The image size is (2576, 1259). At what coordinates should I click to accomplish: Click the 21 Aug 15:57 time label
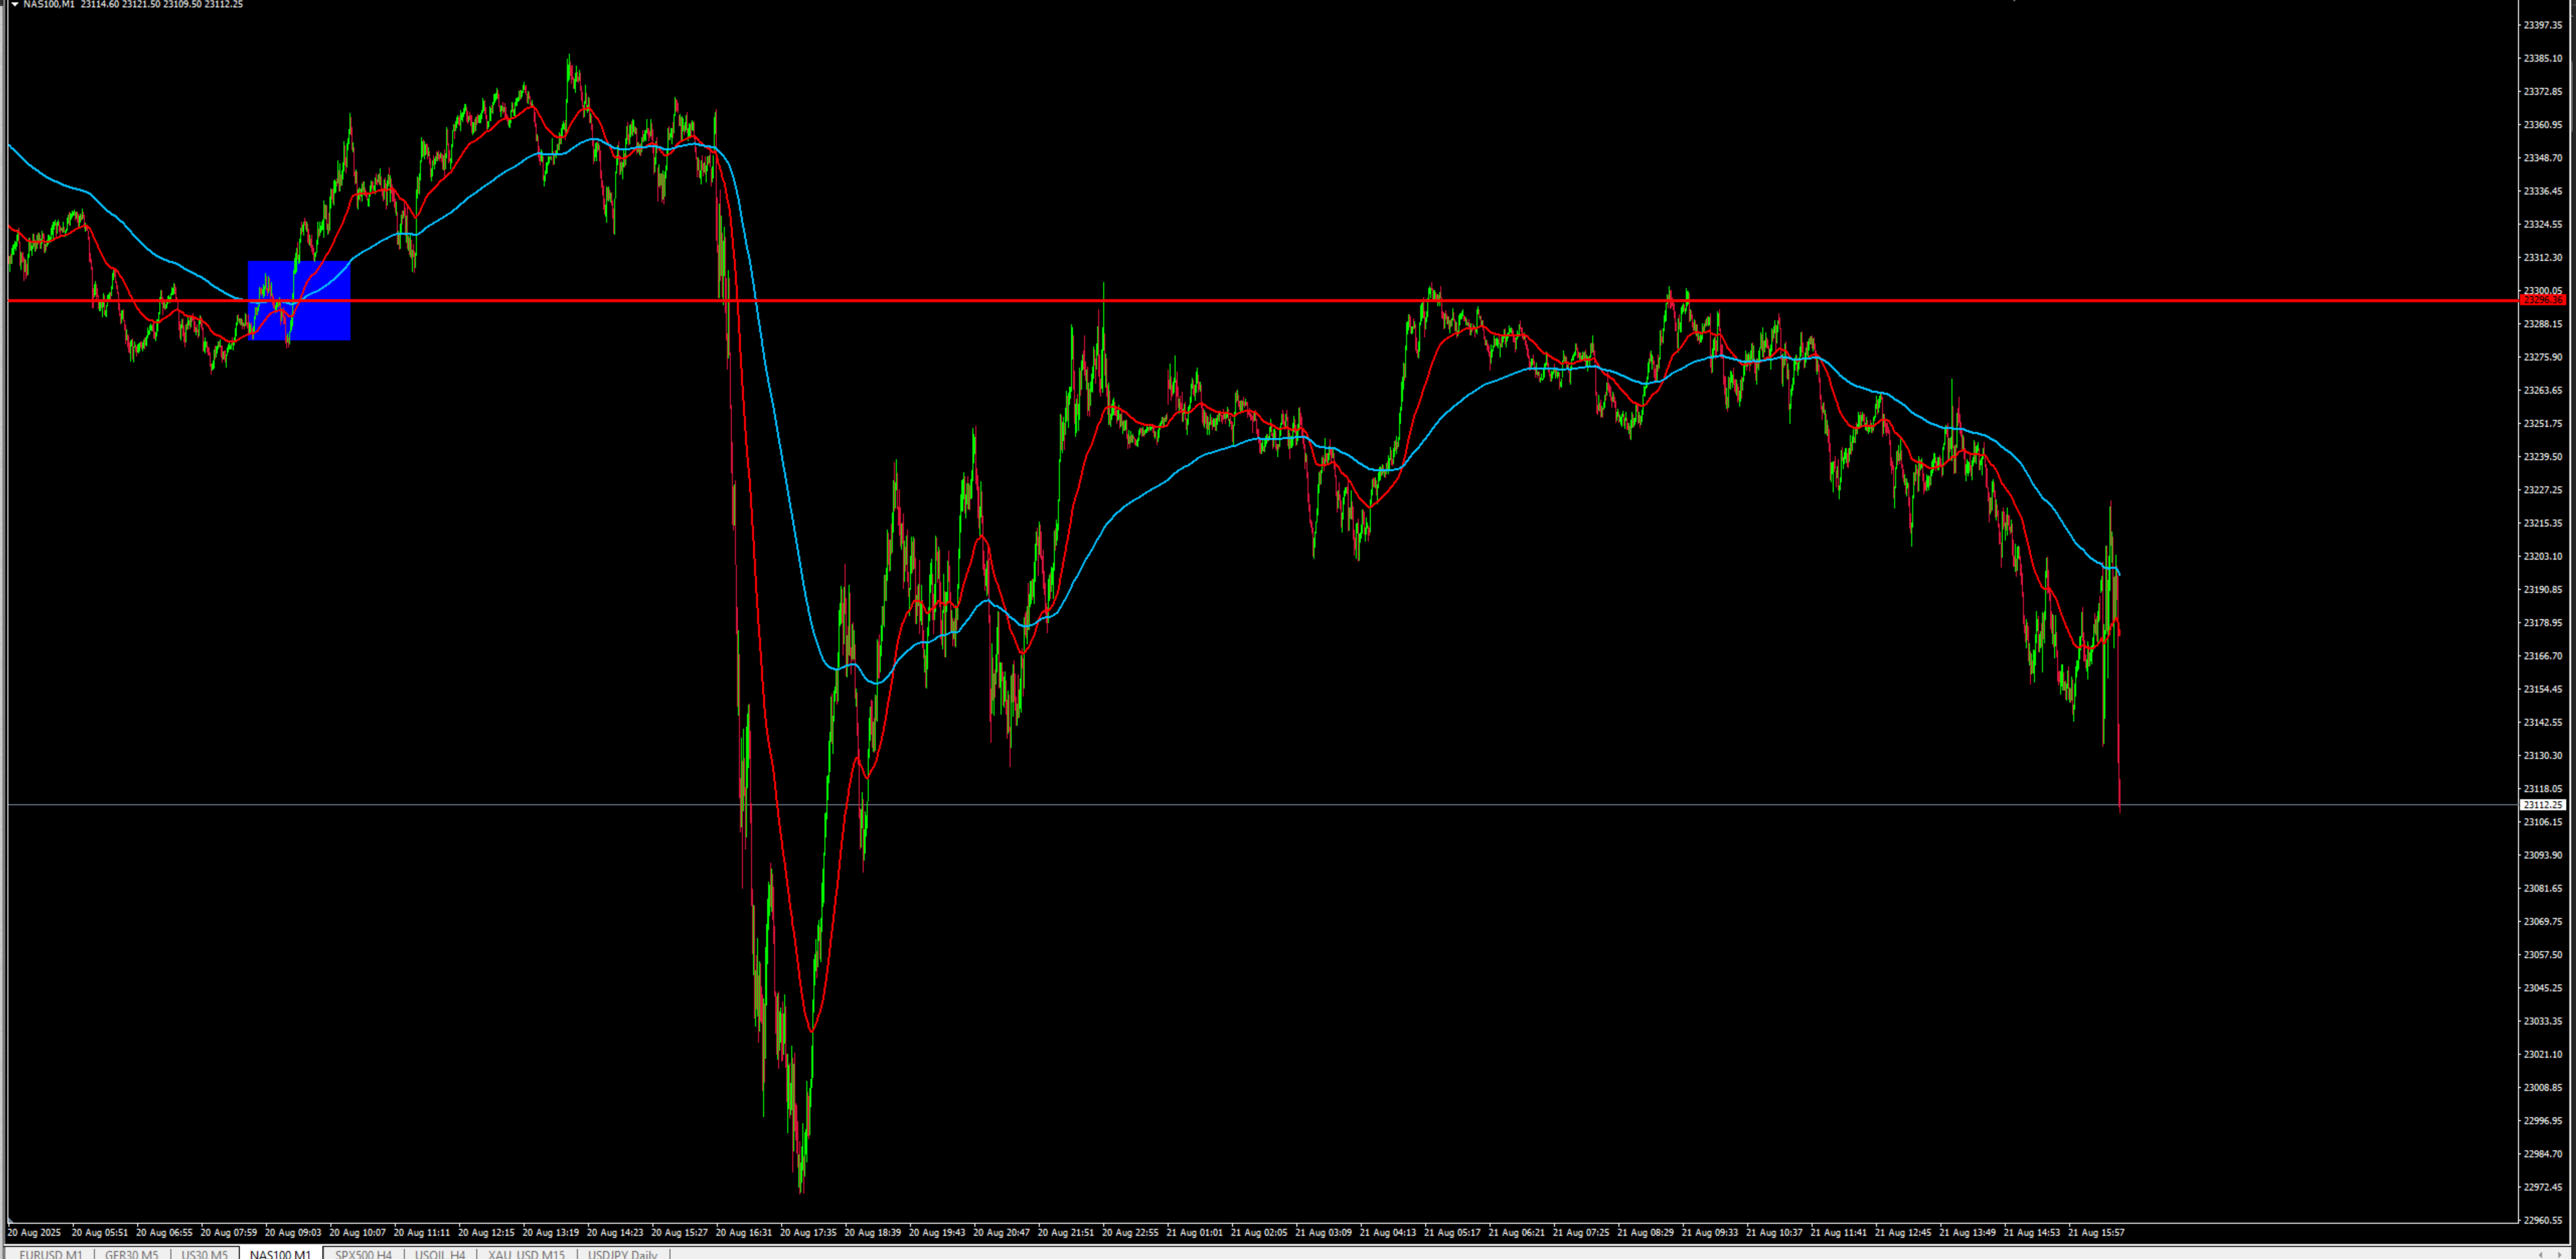point(2095,1233)
